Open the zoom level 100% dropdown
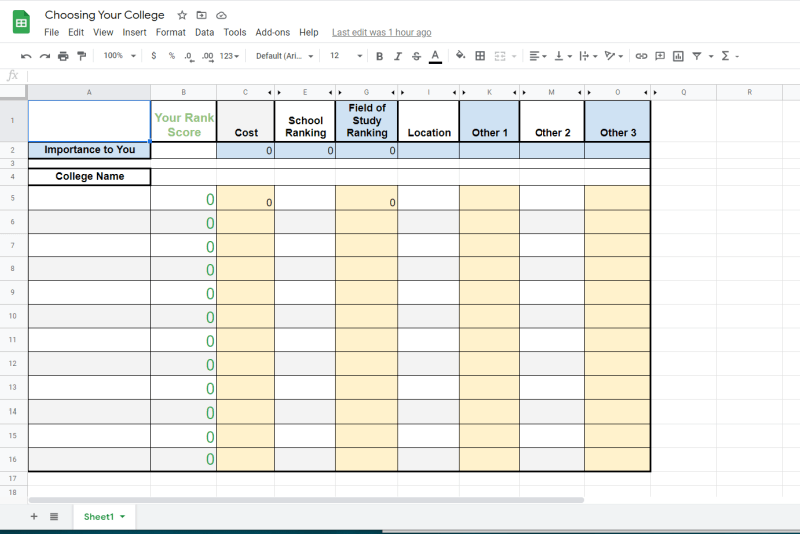 pos(118,56)
